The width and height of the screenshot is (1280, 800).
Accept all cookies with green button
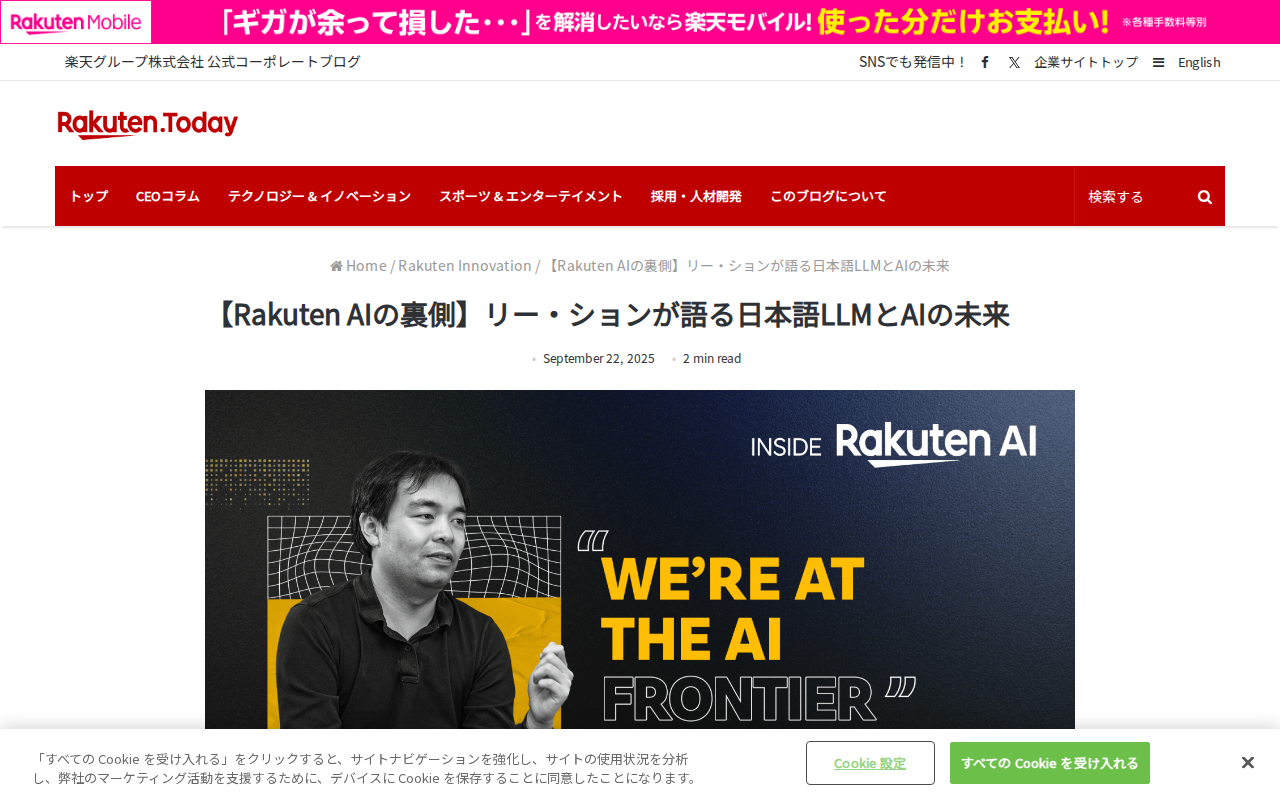click(1050, 763)
